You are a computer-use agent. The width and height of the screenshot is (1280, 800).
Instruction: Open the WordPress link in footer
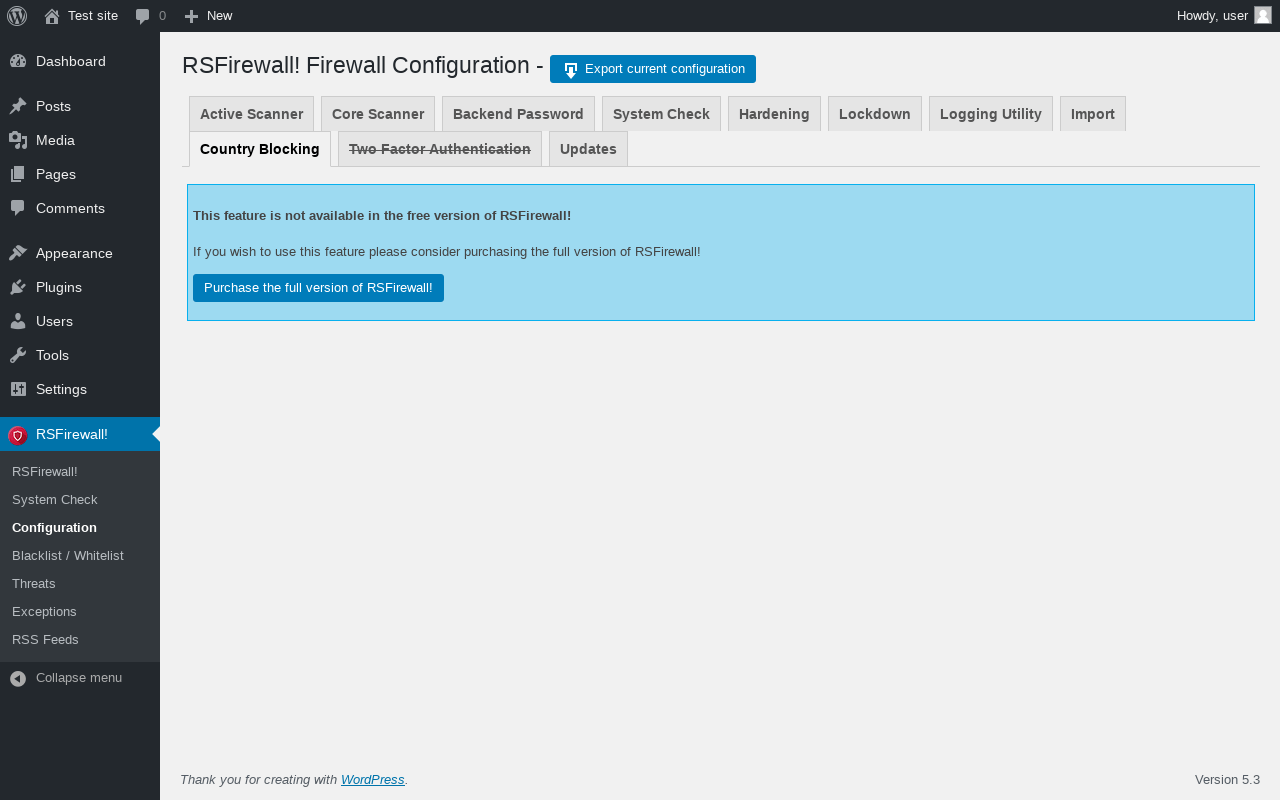coord(373,780)
